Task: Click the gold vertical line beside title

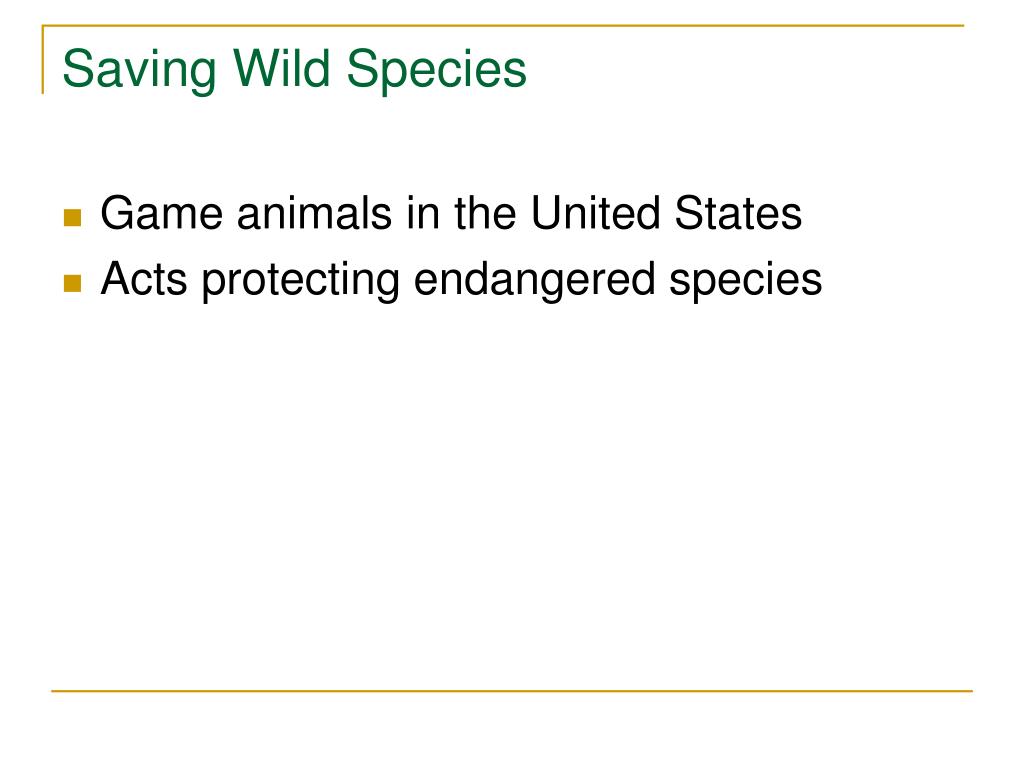Action: (x=43, y=59)
